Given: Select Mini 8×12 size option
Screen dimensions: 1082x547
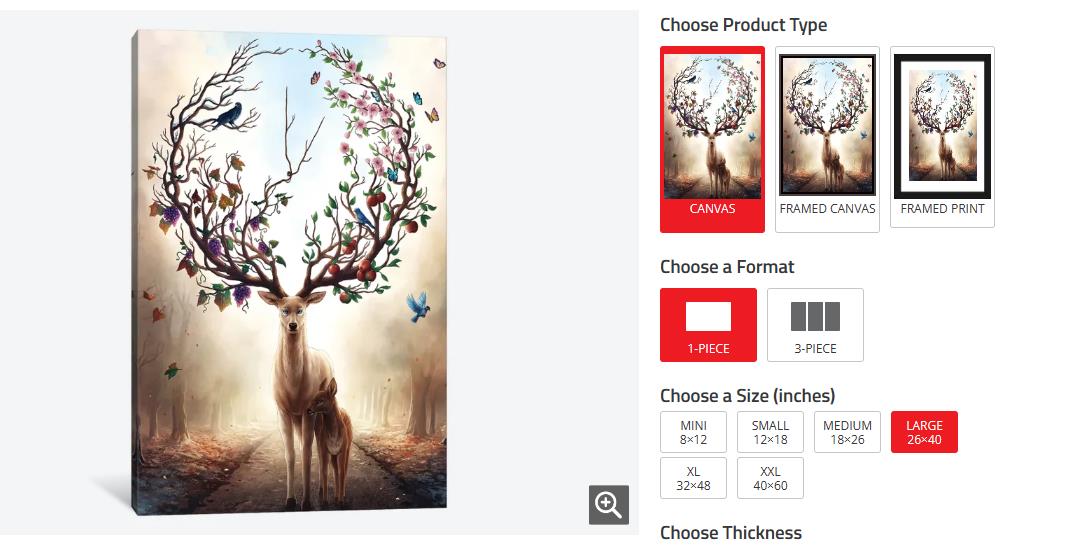Looking at the screenshot, I should click(694, 432).
